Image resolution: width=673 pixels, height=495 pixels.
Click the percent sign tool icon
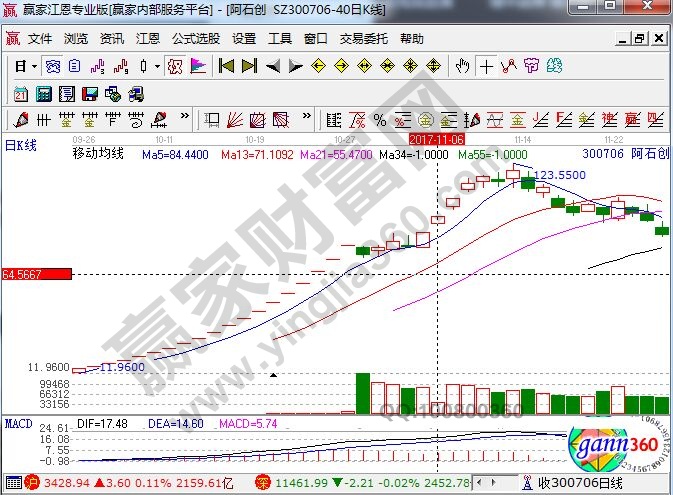coord(379,120)
